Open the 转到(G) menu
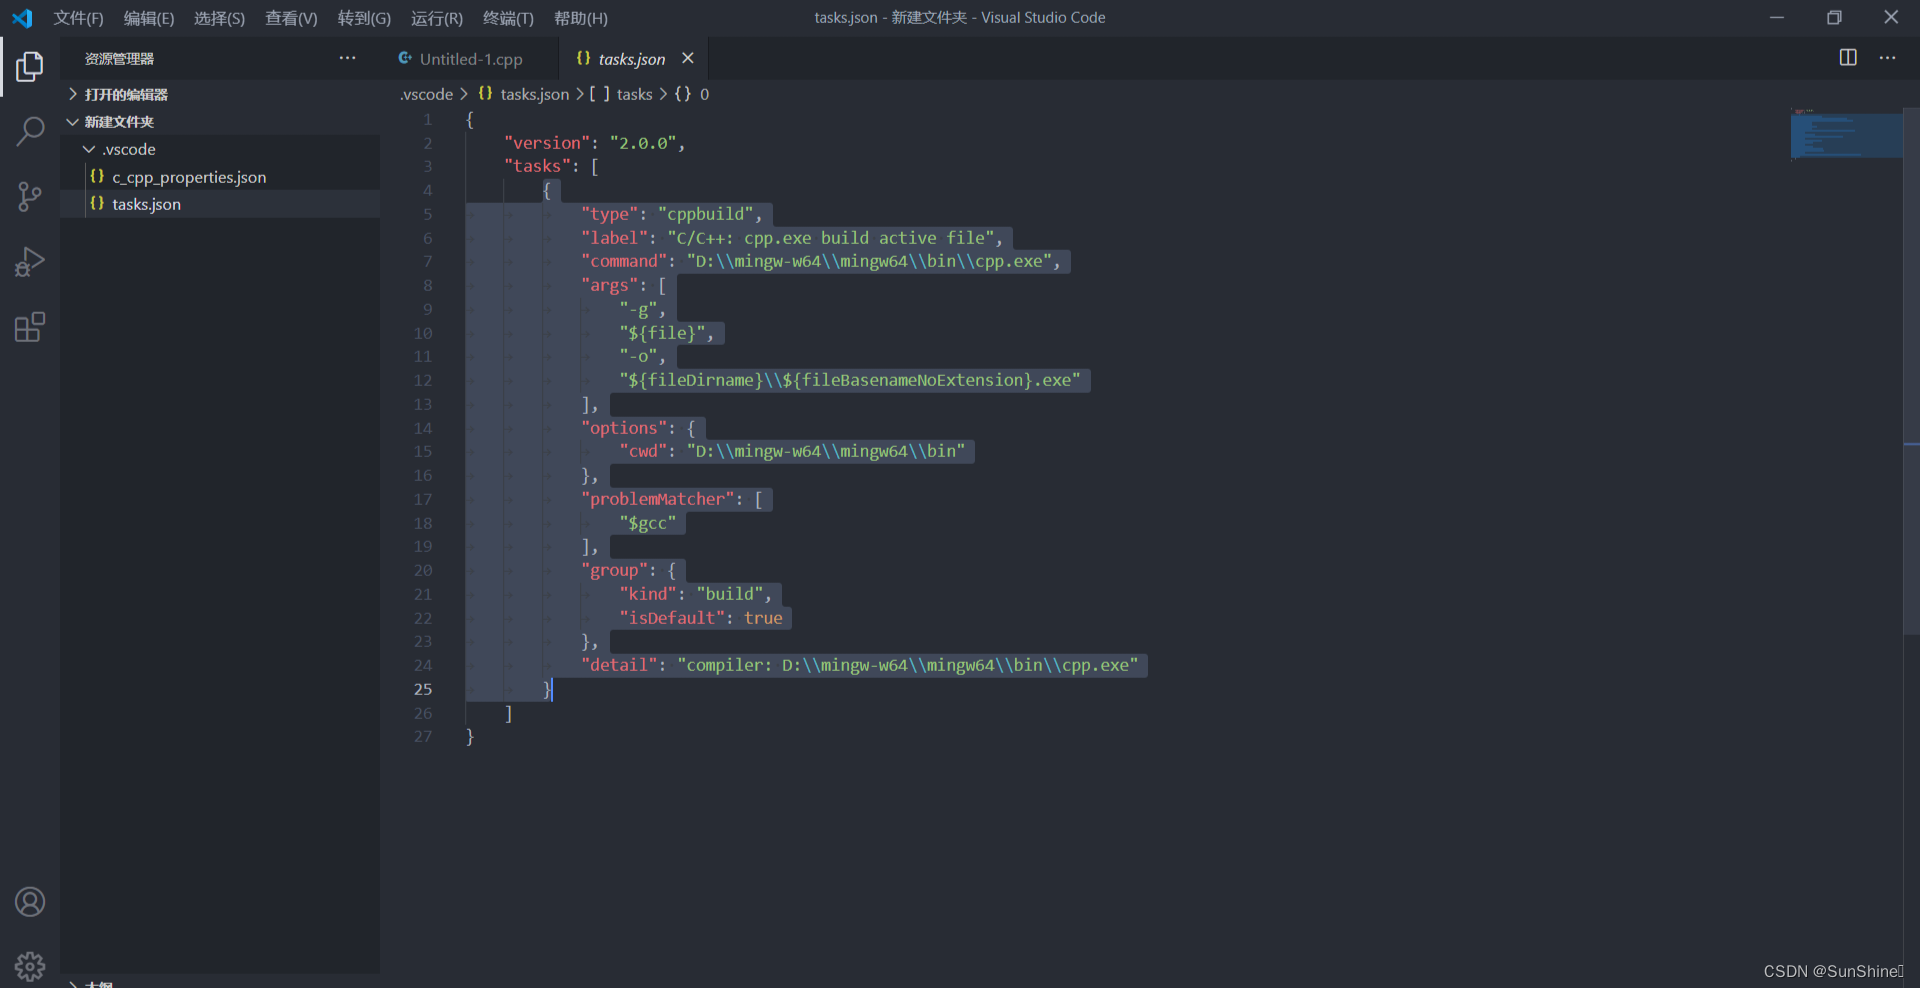Screen dimensions: 1920x988 pyautogui.click(x=364, y=18)
